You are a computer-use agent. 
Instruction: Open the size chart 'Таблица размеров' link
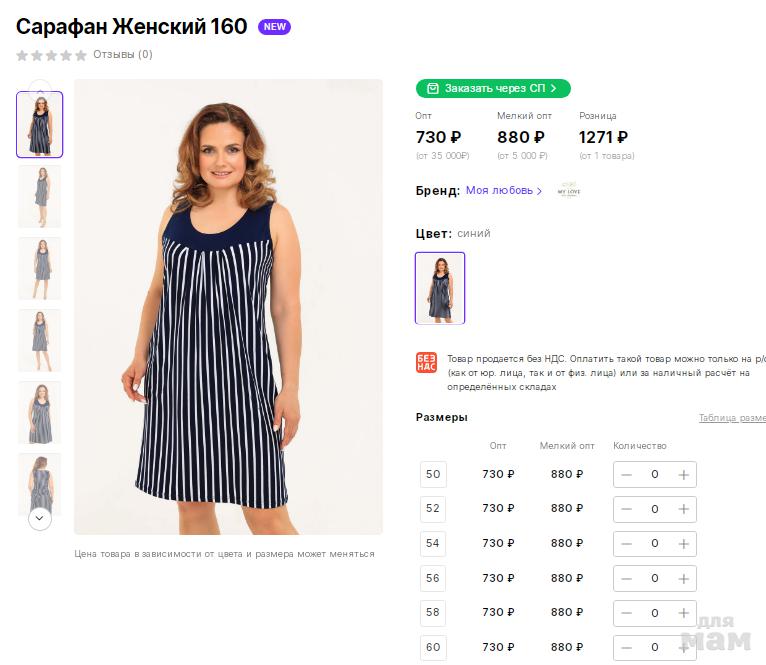(732, 418)
